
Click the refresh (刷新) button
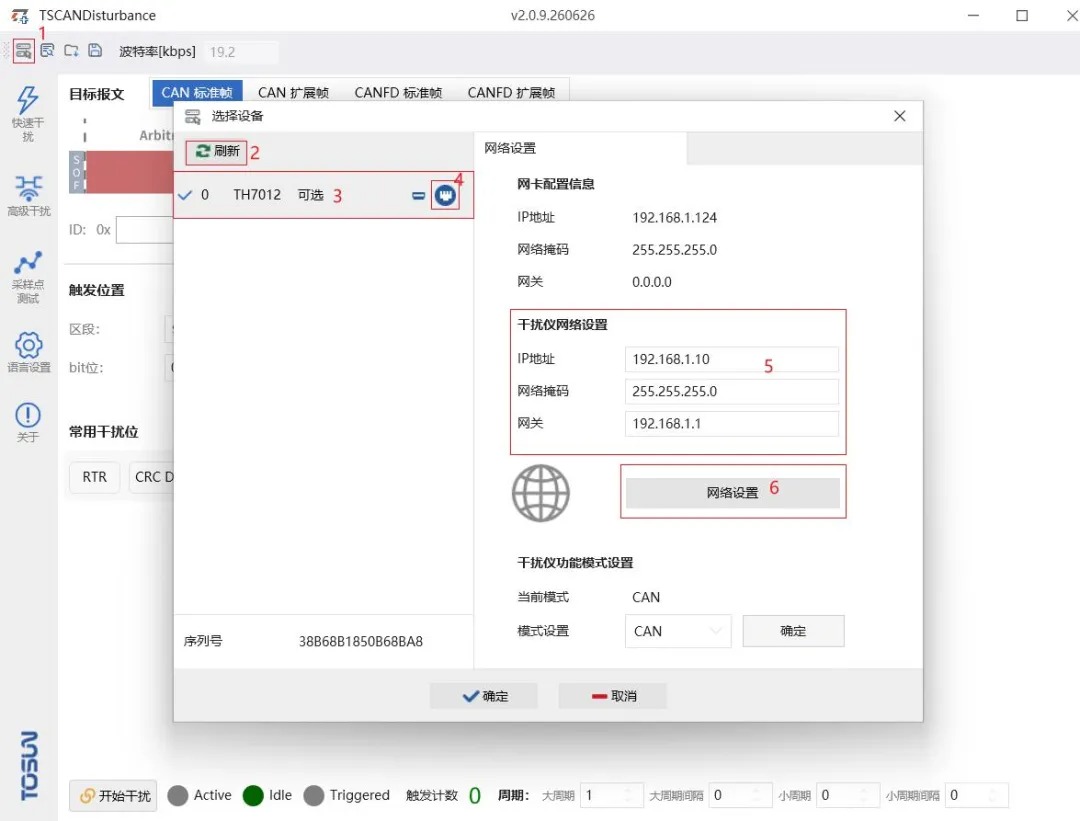(x=216, y=151)
